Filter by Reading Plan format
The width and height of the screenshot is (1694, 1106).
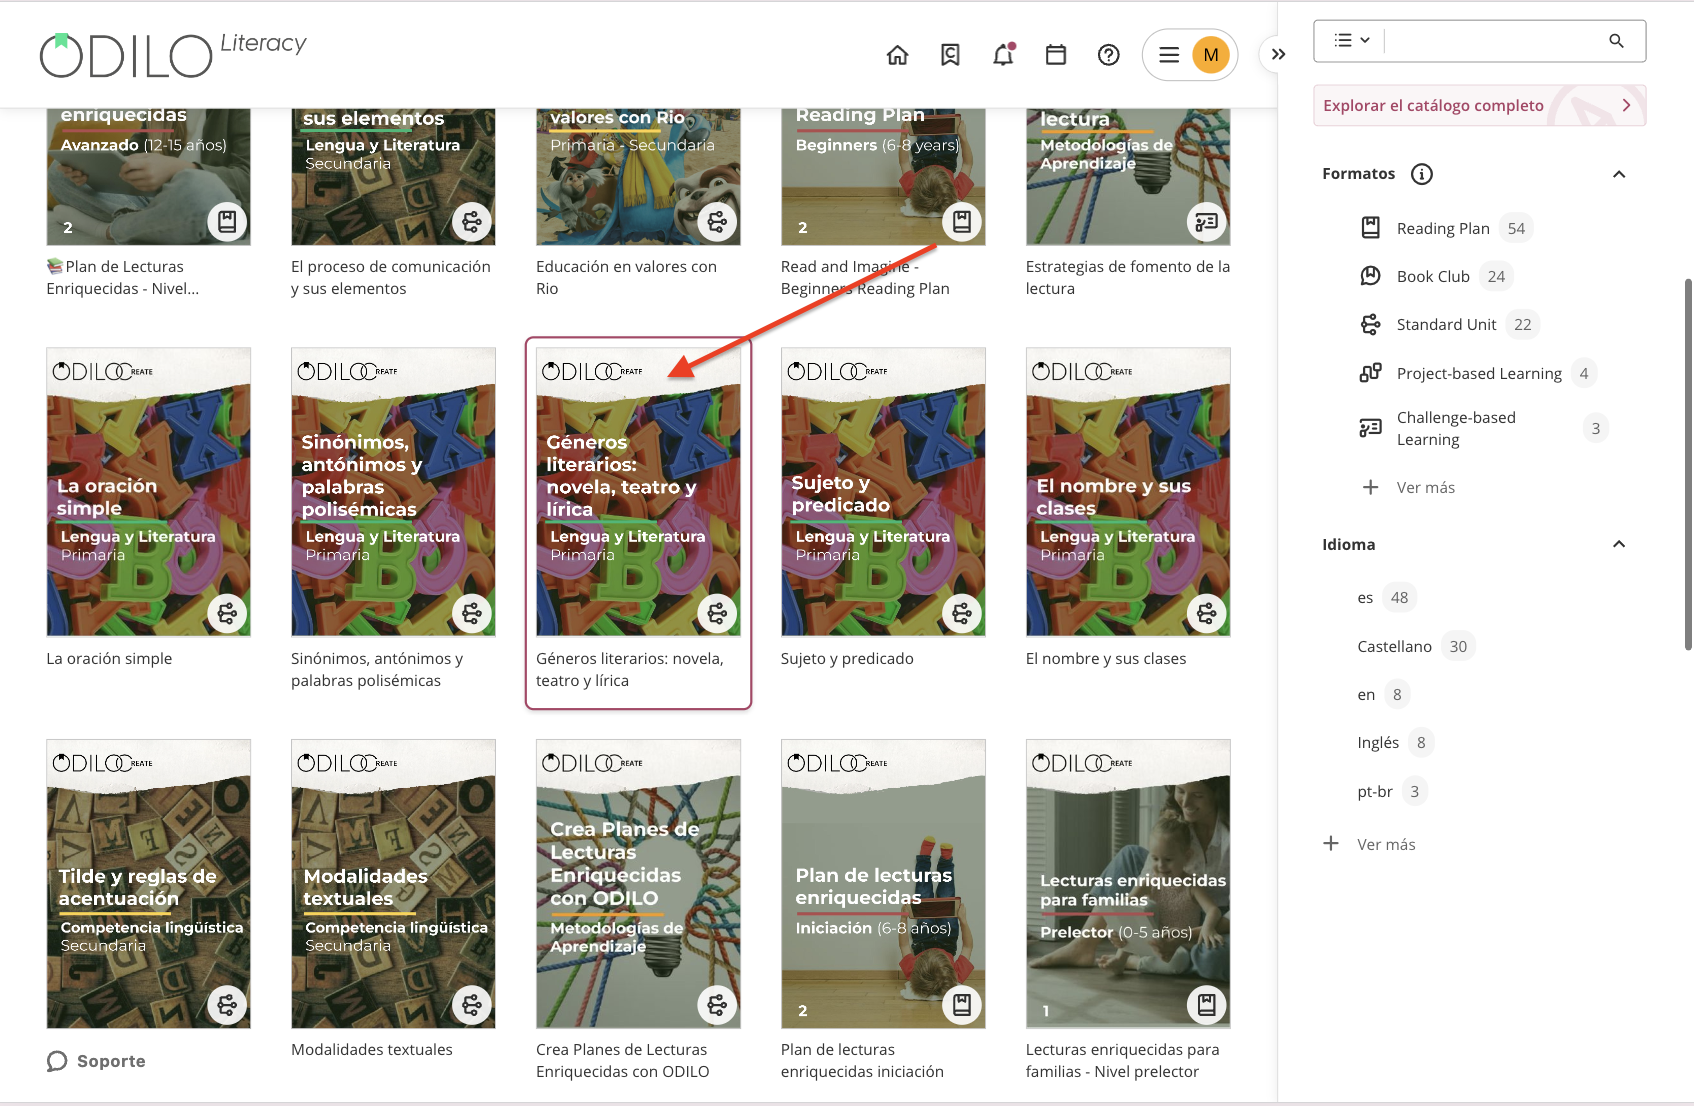point(1445,228)
